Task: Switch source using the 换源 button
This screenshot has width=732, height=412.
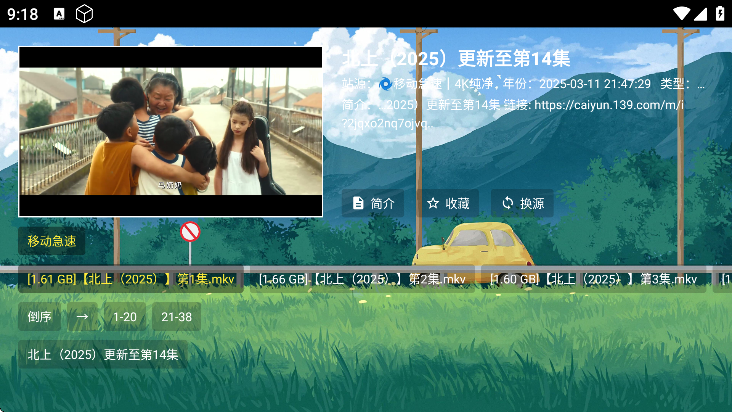Action: point(522,203)
